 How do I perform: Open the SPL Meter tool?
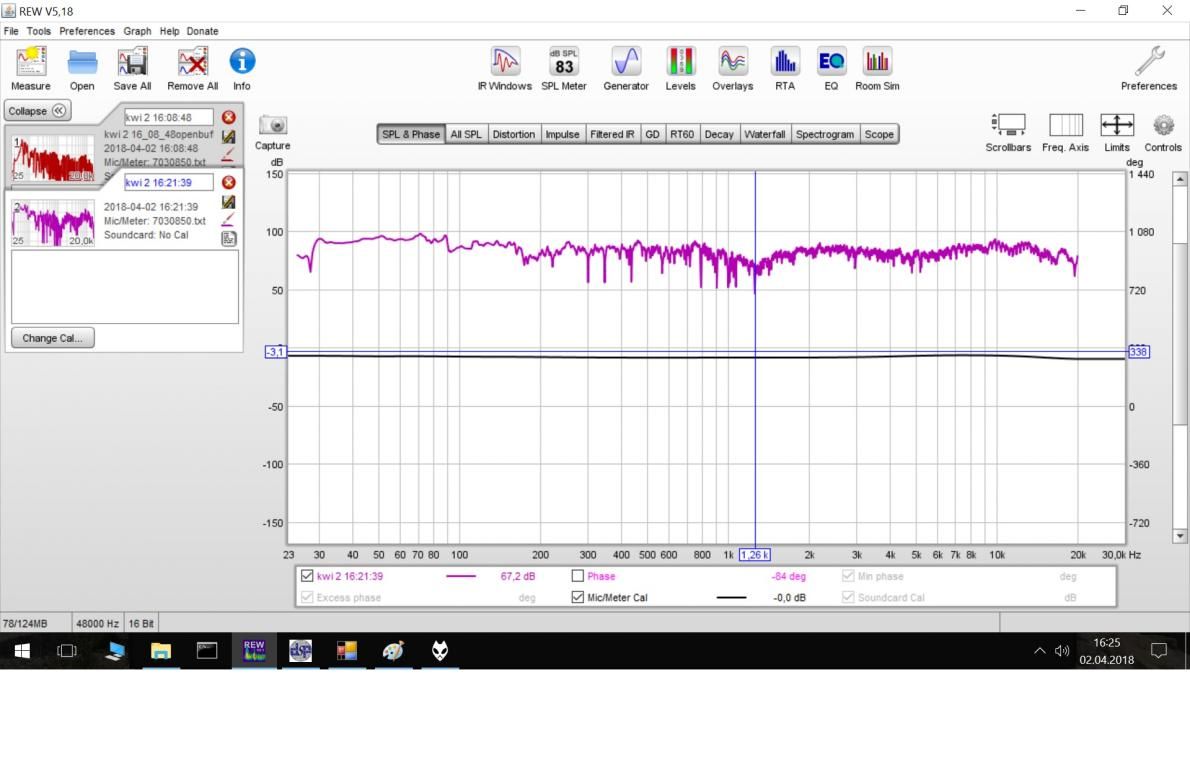pyautogui.click(x=564, y=68)
